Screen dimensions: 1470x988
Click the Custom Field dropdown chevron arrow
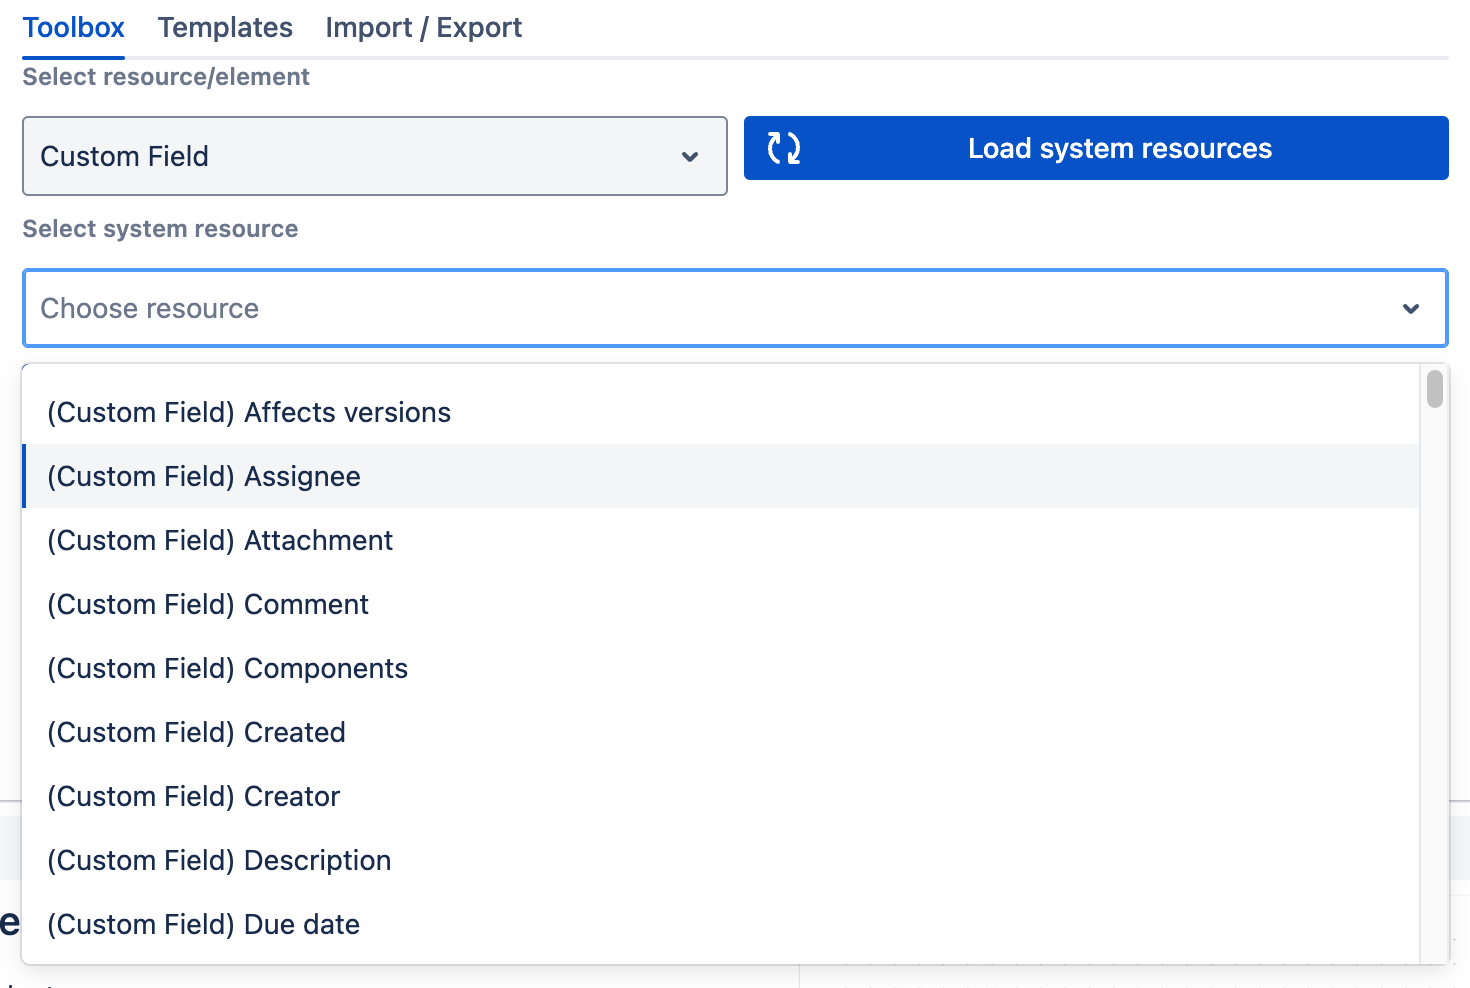pos(689,157)
